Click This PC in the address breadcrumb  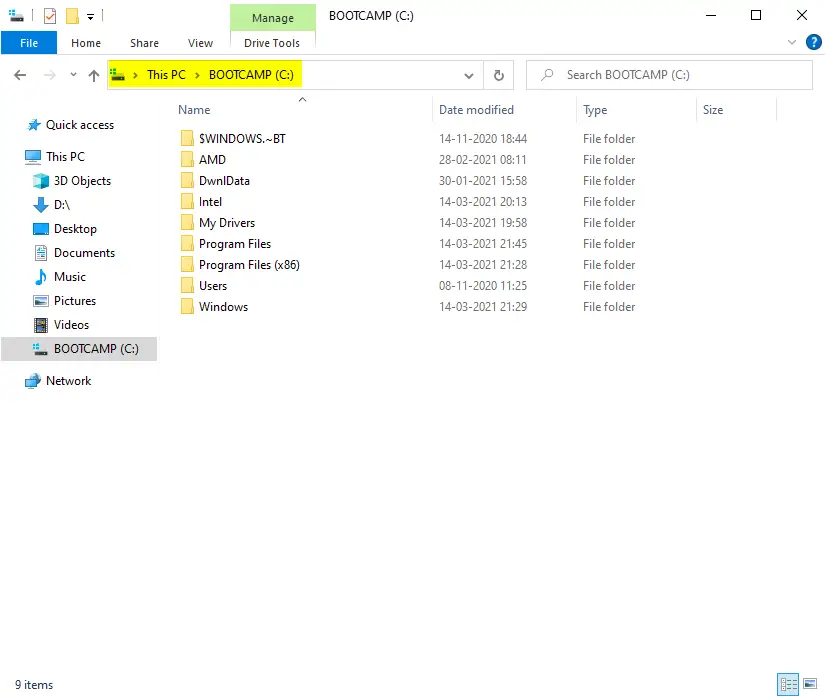(166, 75)
